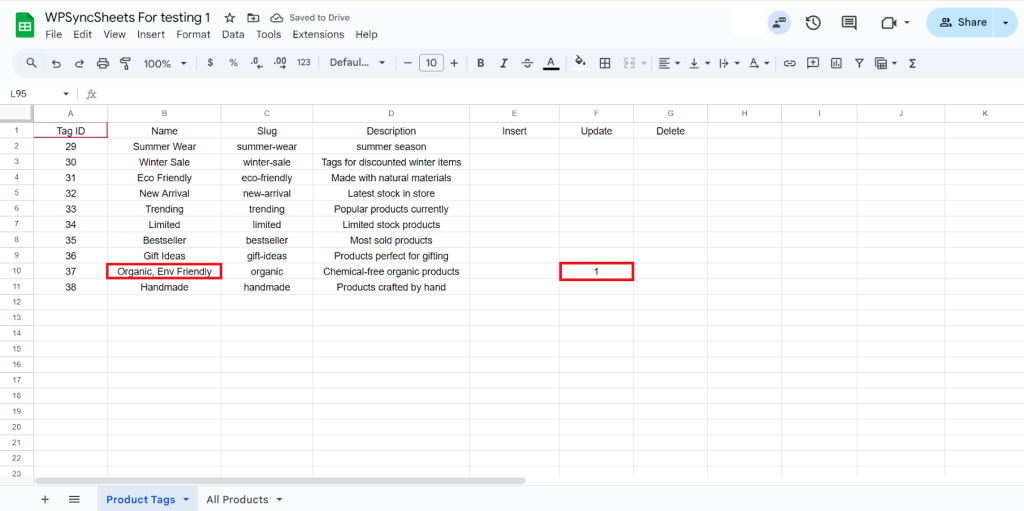Click the functions sigma icon

coord(912,63)
